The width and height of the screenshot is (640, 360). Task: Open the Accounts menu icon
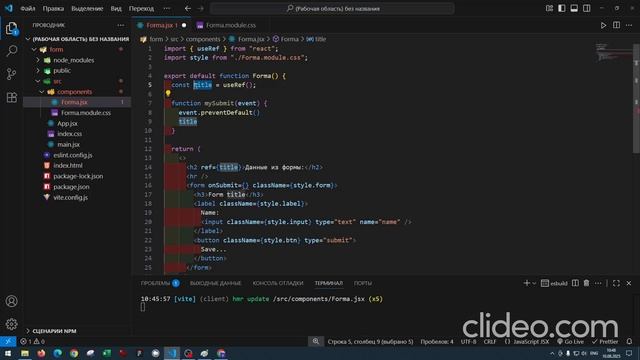[x=11, y=301]
